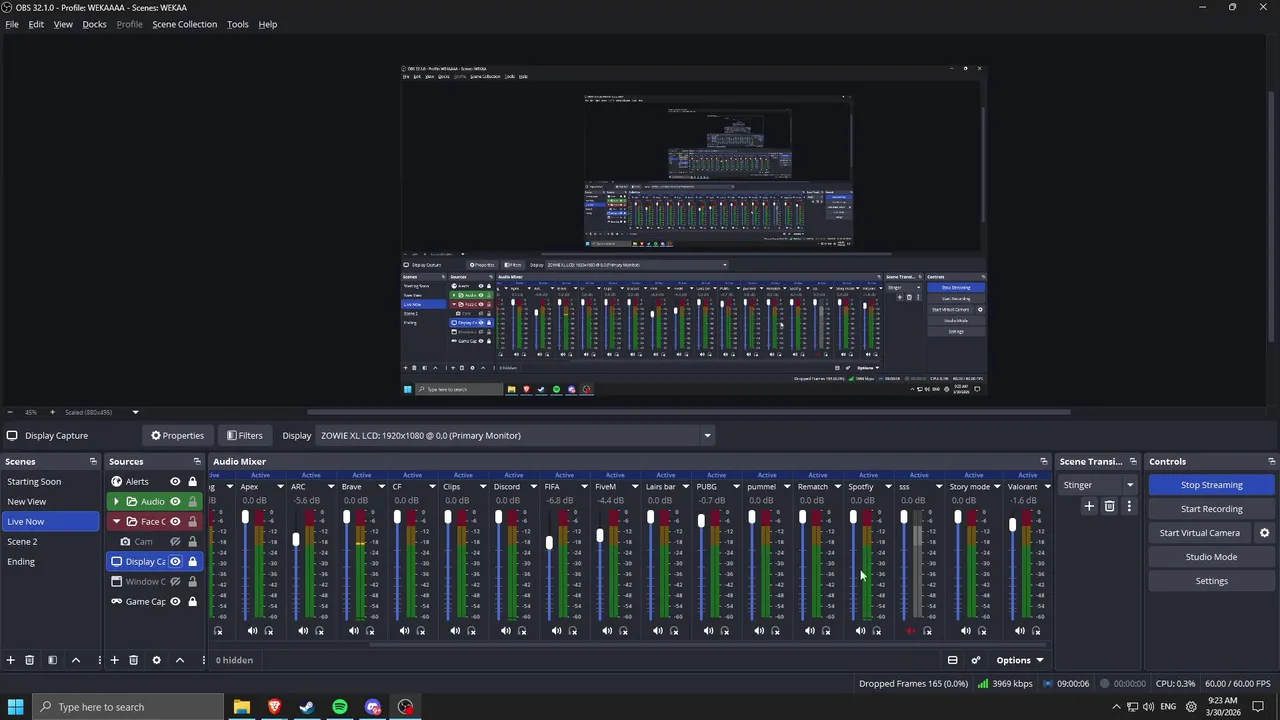
Task: Move source up arrow in Sources toolbar
Action: [179, 660]
